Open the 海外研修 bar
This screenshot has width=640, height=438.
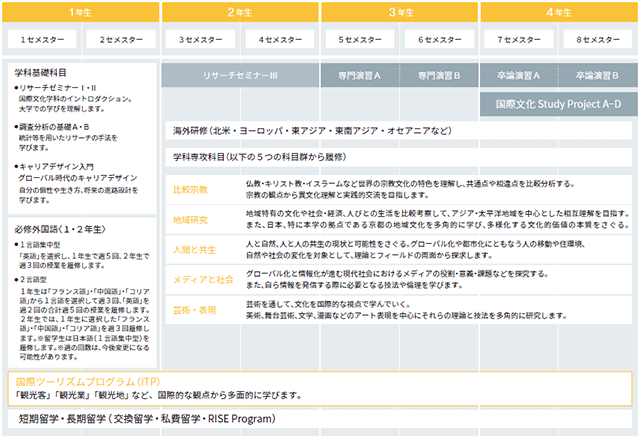399,131
